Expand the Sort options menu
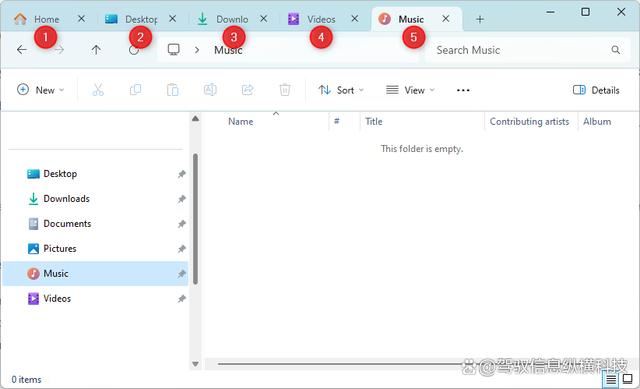 tap(341, 90)
